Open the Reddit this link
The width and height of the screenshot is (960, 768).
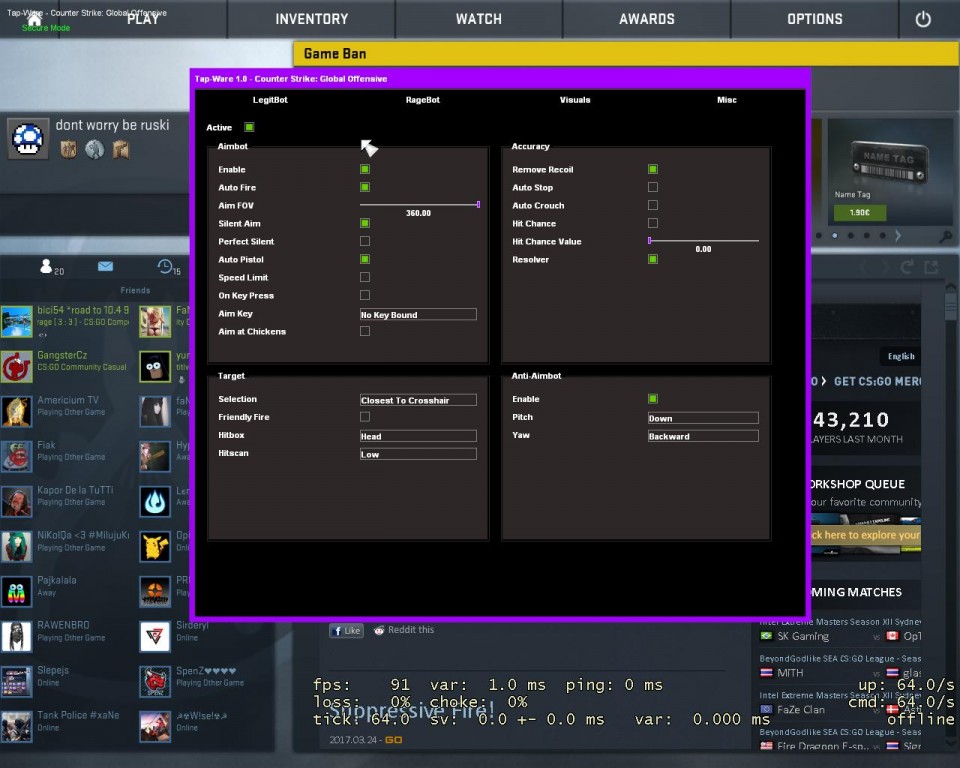pos(404,630)
